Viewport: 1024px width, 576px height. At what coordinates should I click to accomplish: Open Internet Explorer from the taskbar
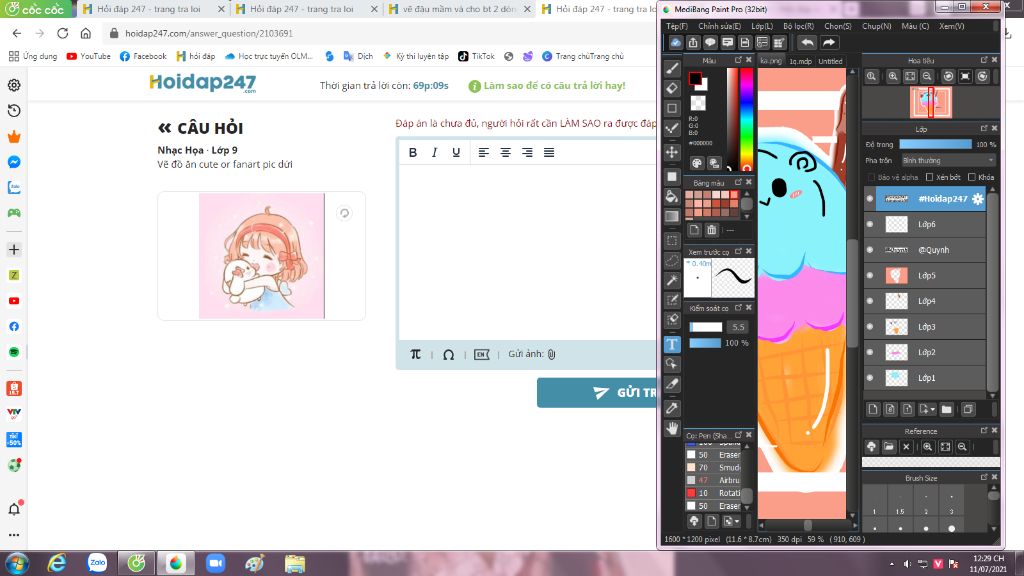[x=57, y=562]
